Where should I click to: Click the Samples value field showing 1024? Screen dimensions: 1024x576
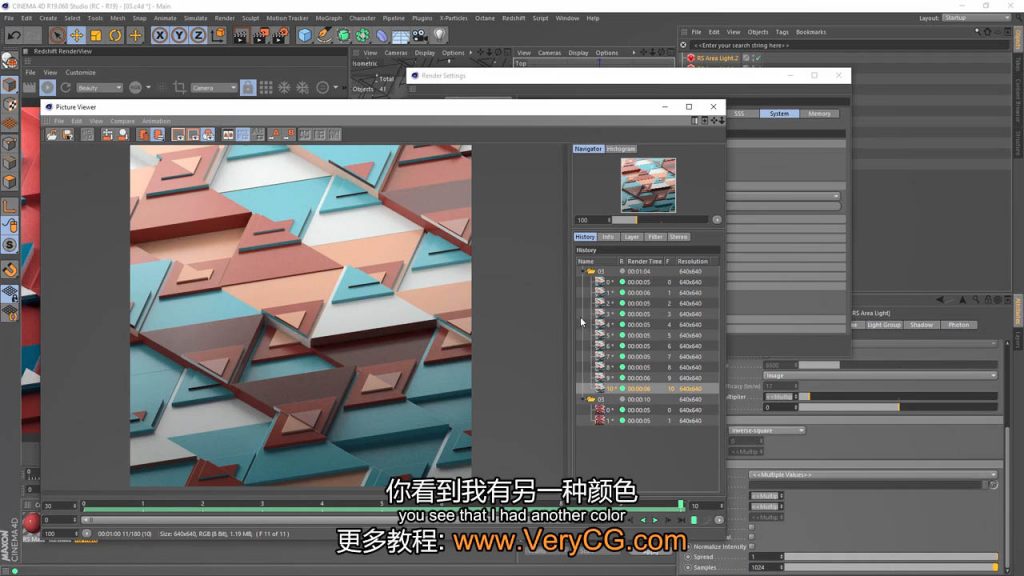pyautogui.click(x=764, y=568)
